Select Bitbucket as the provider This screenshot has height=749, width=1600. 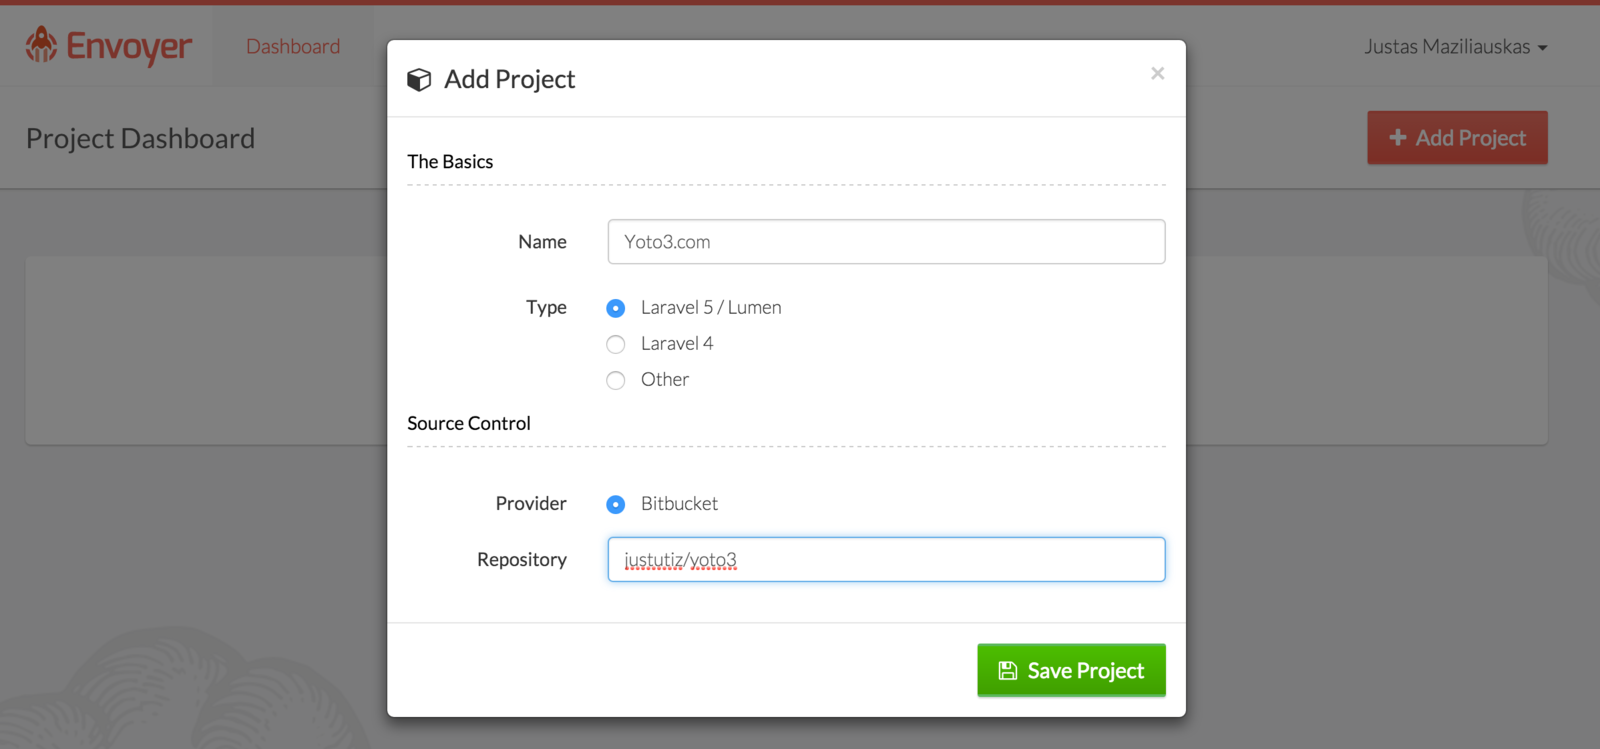tap(616, 504)
